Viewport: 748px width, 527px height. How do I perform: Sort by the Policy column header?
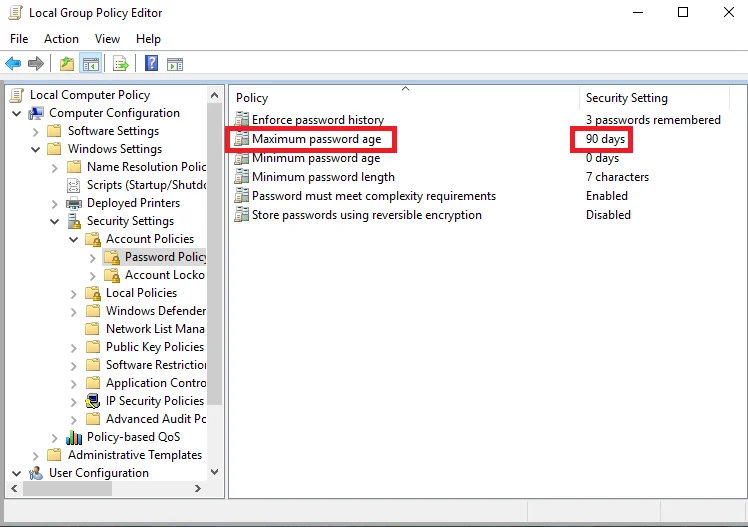[x=405, y=98]
